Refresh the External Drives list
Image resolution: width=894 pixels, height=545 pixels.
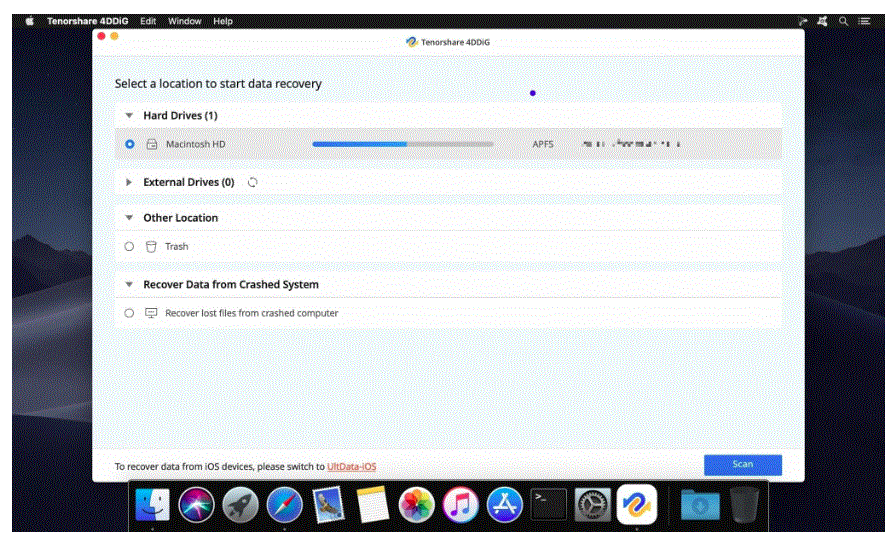pos(253,182)
